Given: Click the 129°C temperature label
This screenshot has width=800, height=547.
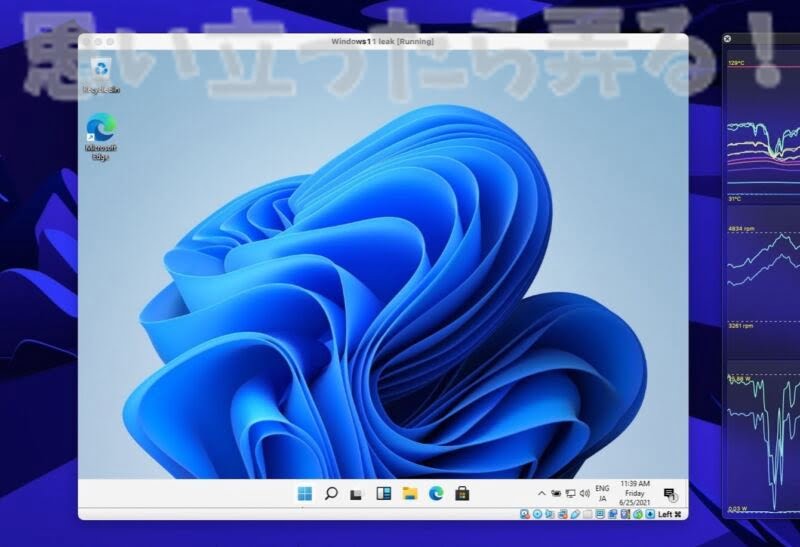Looking at the screenshot, I should 737,63.
